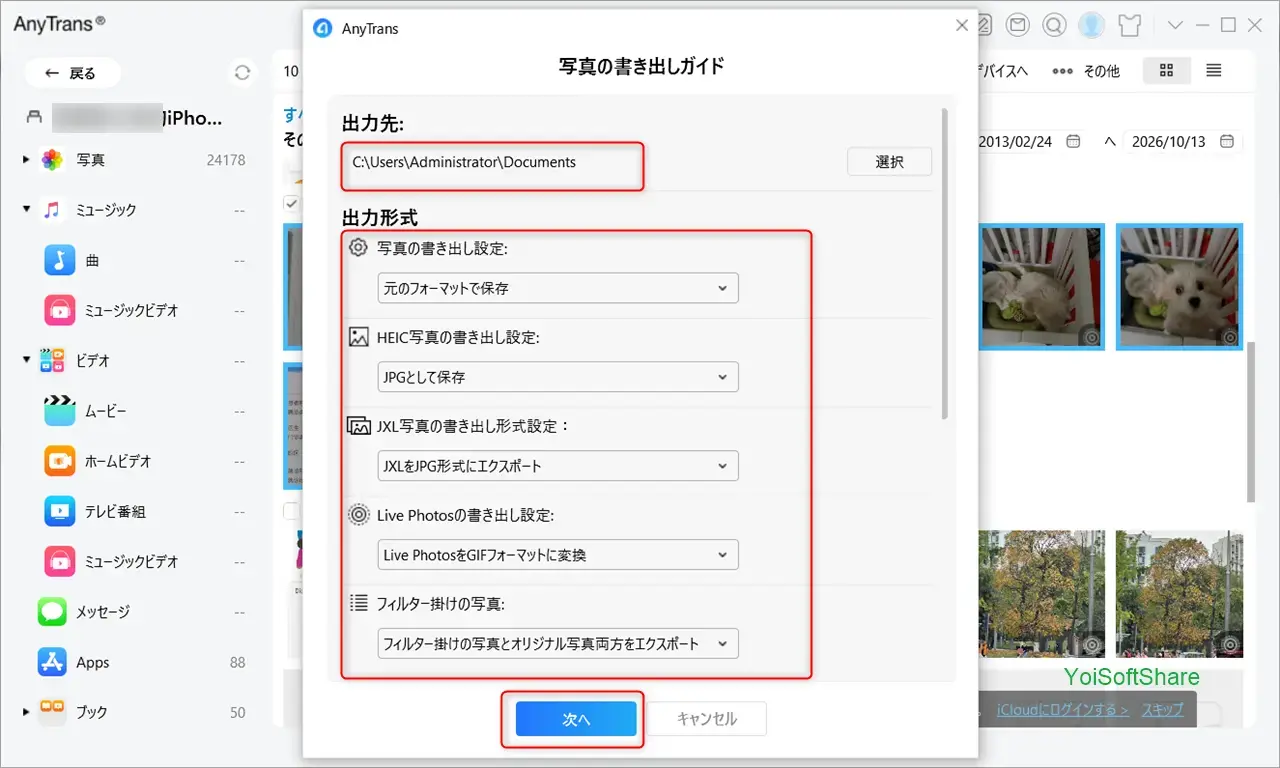Open the ムービー movies clapperboard icon
1280x768 pixels.
click(x=60, y=411)
